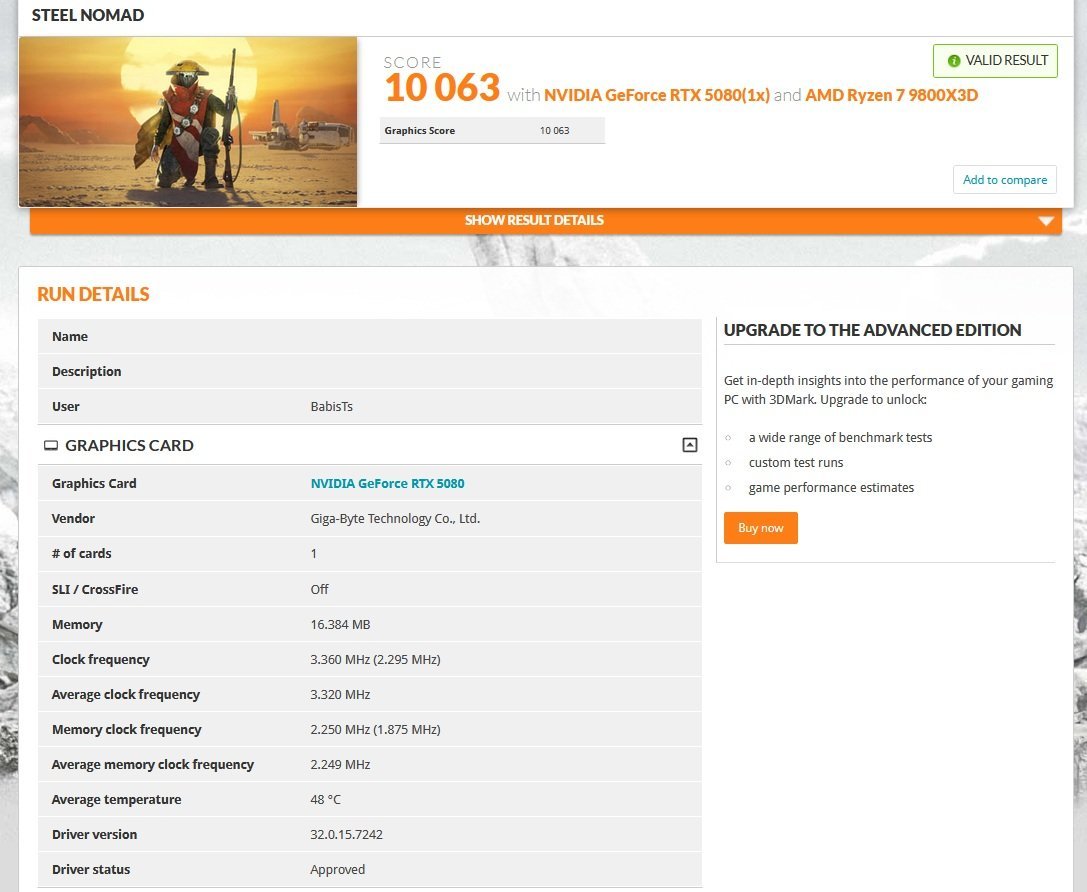This screenshot has width=1087, height=892.
Task: Click the monitor icon beside GRAPHICS CARD
Action: click(x=51, y=445)
